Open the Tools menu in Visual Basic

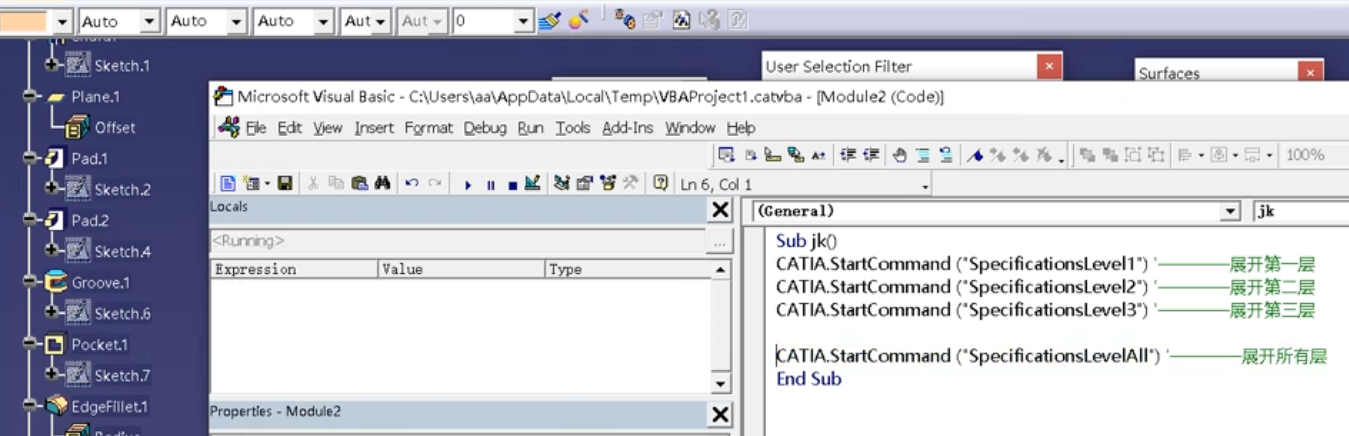coord(573,128)
